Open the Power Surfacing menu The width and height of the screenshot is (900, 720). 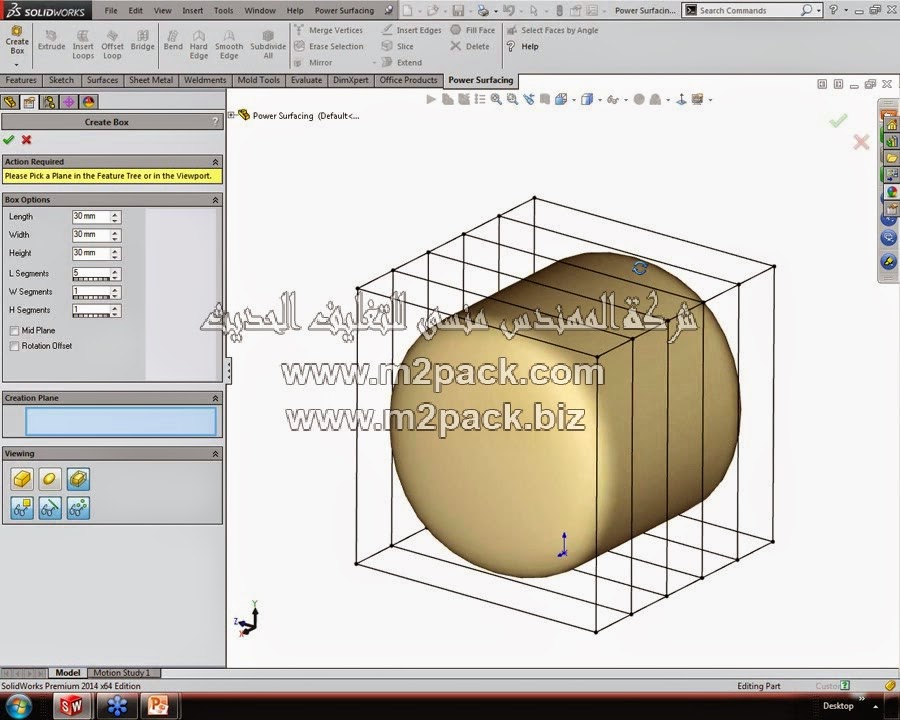tap(344, 10)
